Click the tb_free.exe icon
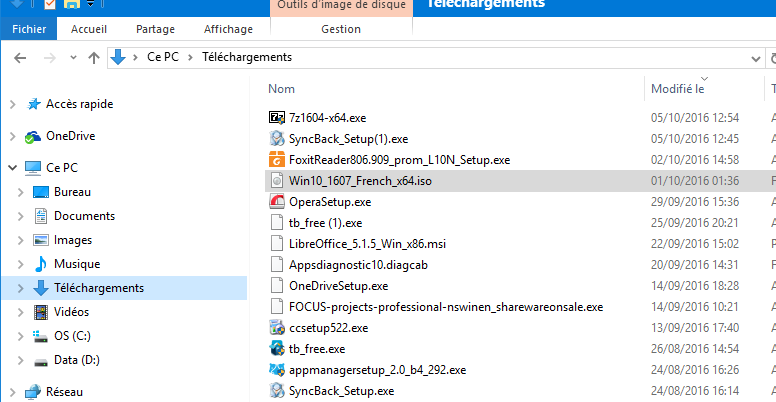Viewport: 776px width, 402px height. [277, 349]
